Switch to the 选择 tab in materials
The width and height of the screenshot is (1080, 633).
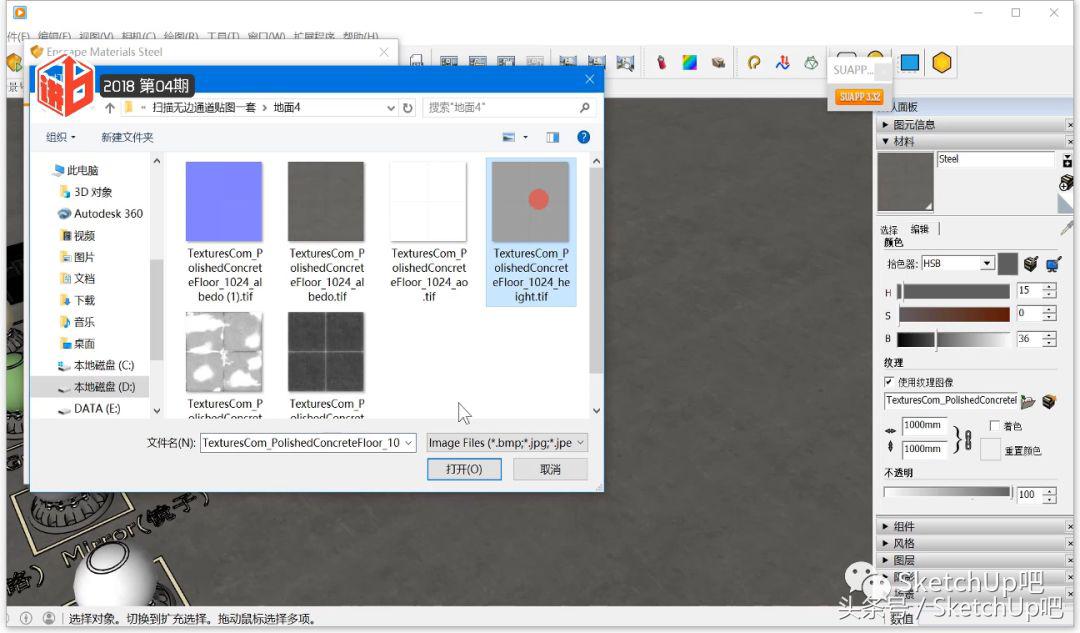click(889, 229)
